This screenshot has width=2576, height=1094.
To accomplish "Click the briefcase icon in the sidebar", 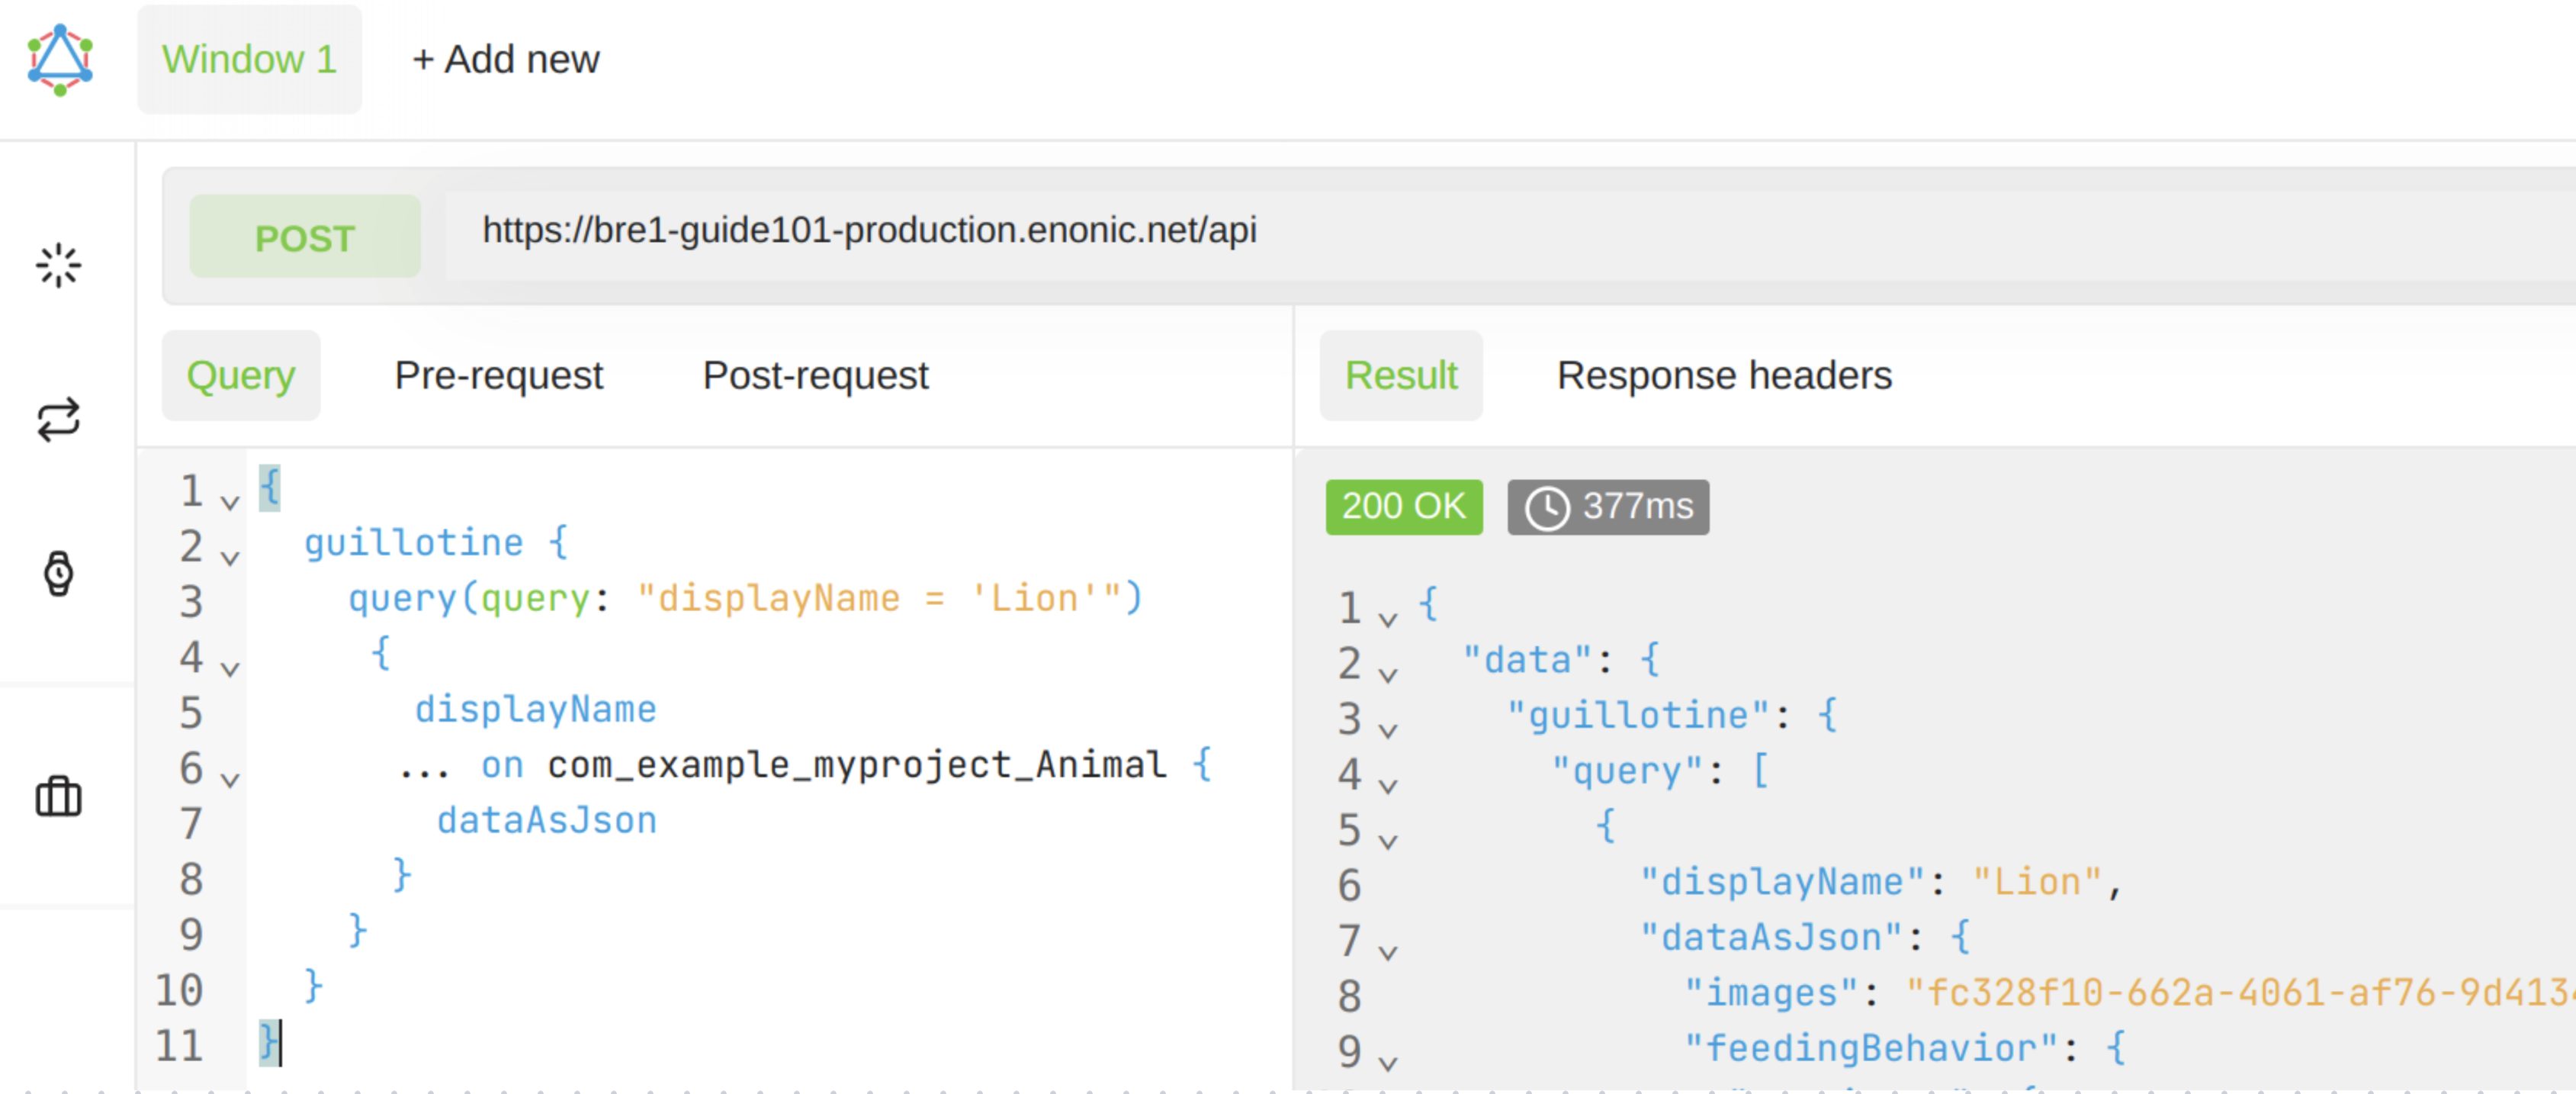I will click(59, 796).
